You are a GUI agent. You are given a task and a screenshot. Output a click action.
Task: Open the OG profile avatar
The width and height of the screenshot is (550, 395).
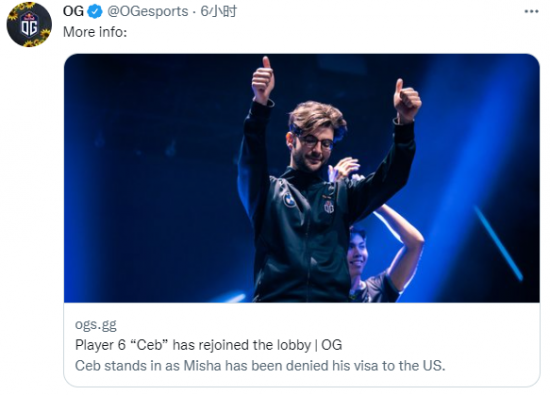point(29,24)
